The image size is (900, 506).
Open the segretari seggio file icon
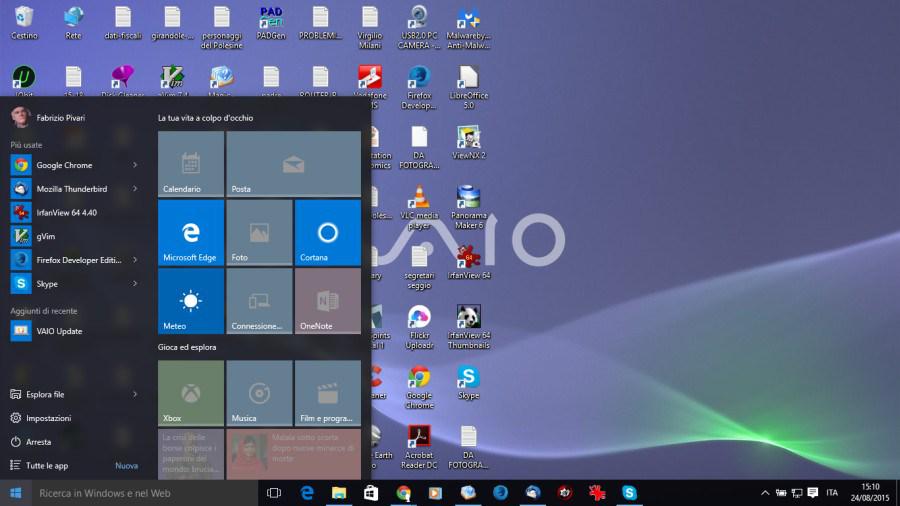click(419, 267)
